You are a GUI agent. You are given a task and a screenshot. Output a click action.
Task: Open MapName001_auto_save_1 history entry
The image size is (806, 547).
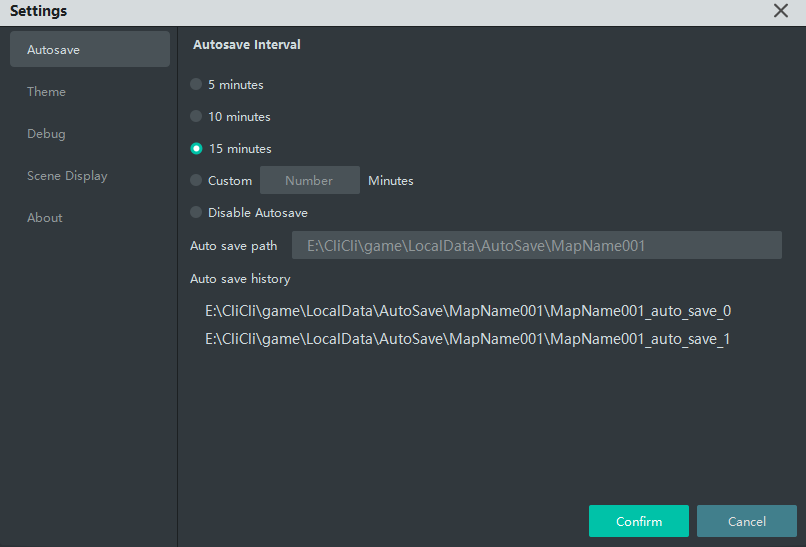coord(468,339)
